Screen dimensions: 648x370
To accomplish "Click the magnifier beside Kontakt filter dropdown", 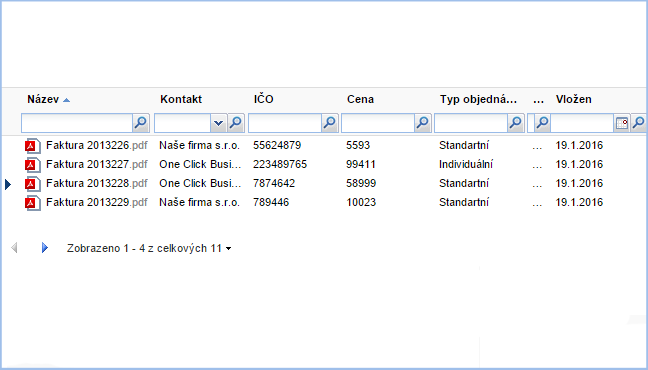I will [x=236, y=123].
